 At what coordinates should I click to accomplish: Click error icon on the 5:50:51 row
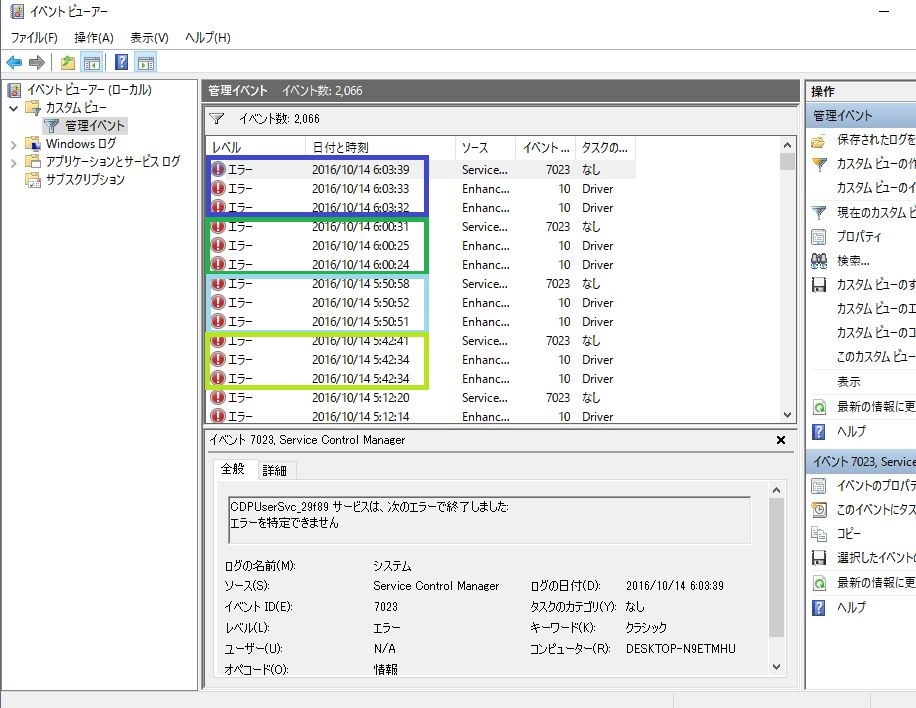coord(218,321)
